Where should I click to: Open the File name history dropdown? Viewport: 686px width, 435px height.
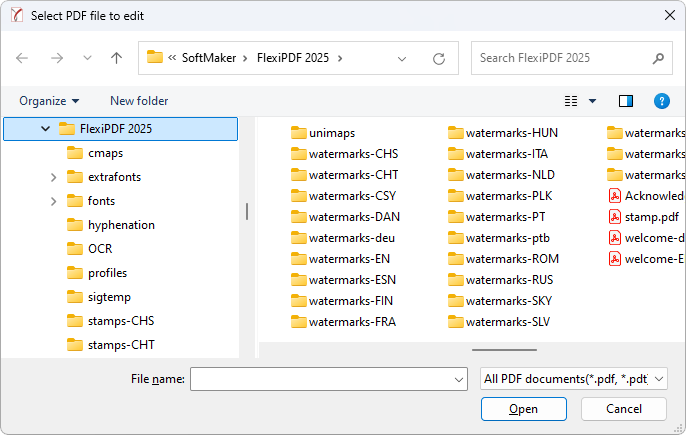coord(458,379)
